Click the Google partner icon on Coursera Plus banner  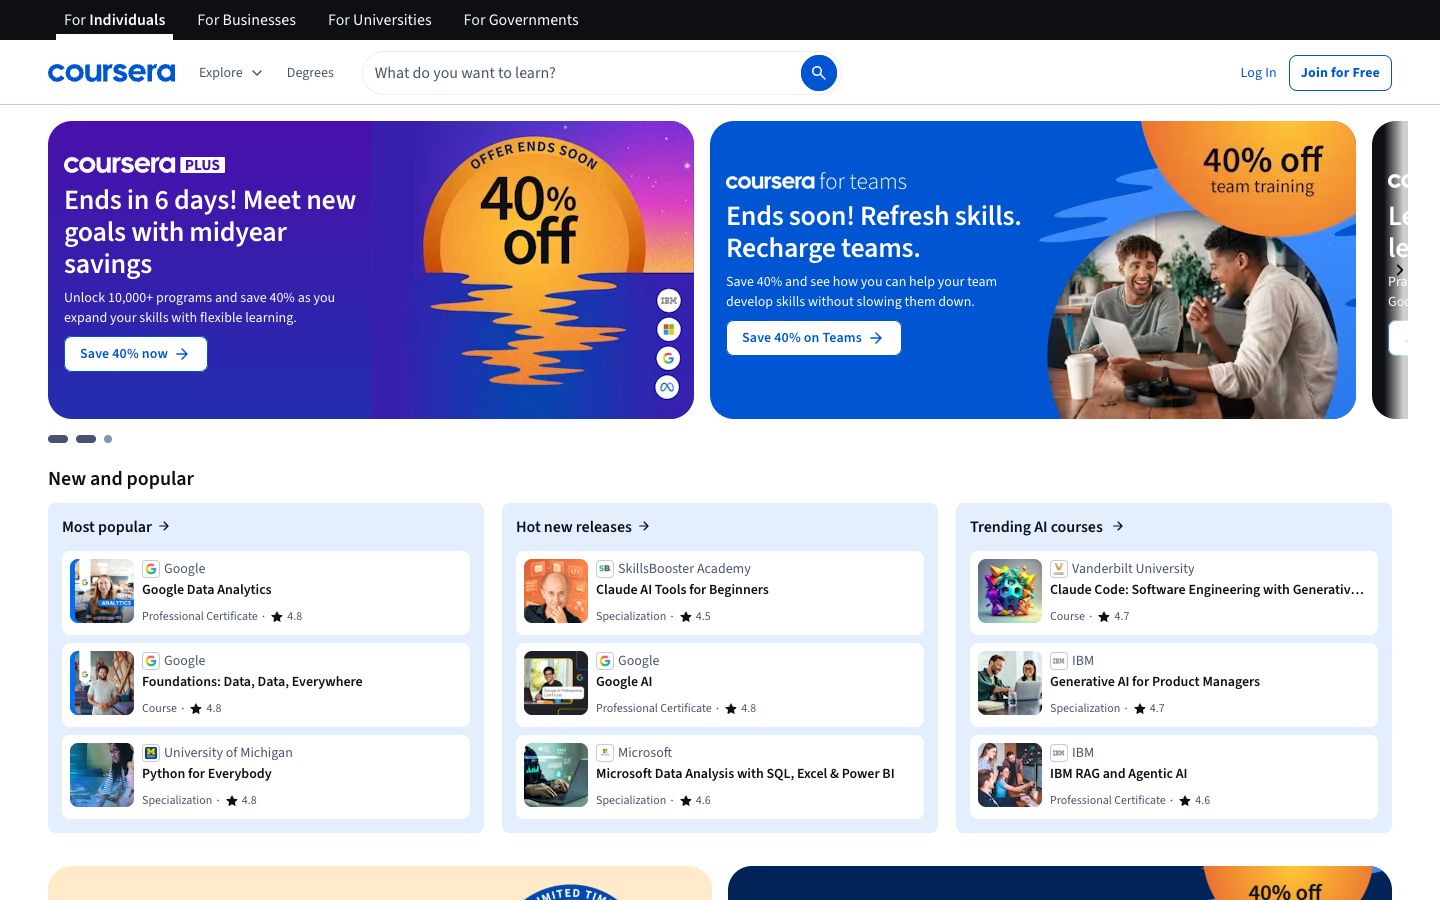(x=668, y=358)
